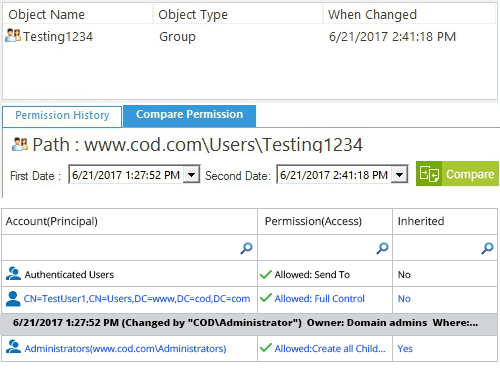This screenshot has height=390, width=500.
Task: Click the search icon in Inherited filter
Action: click(x=487, y=248)
